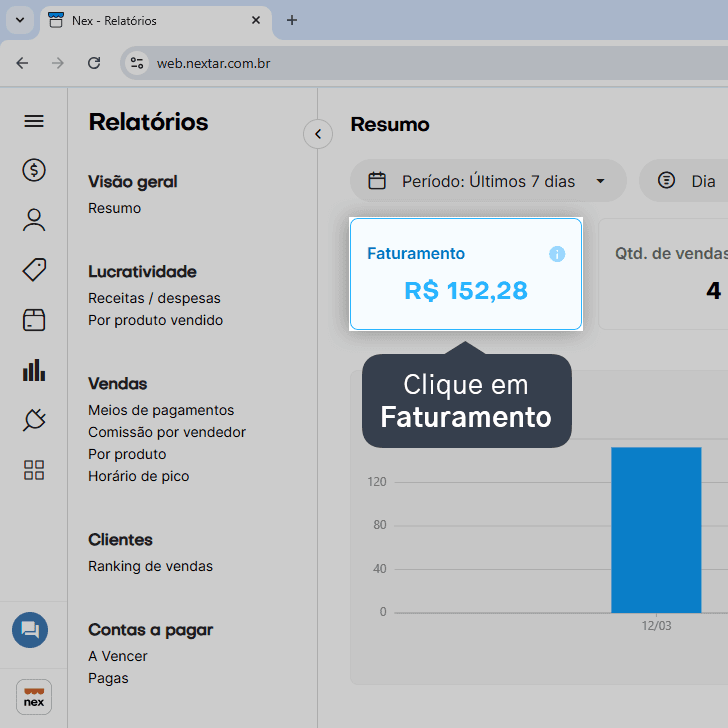Click the Contas a pagar heading
The image size is (728, 728).
click(x=150, y=630)
